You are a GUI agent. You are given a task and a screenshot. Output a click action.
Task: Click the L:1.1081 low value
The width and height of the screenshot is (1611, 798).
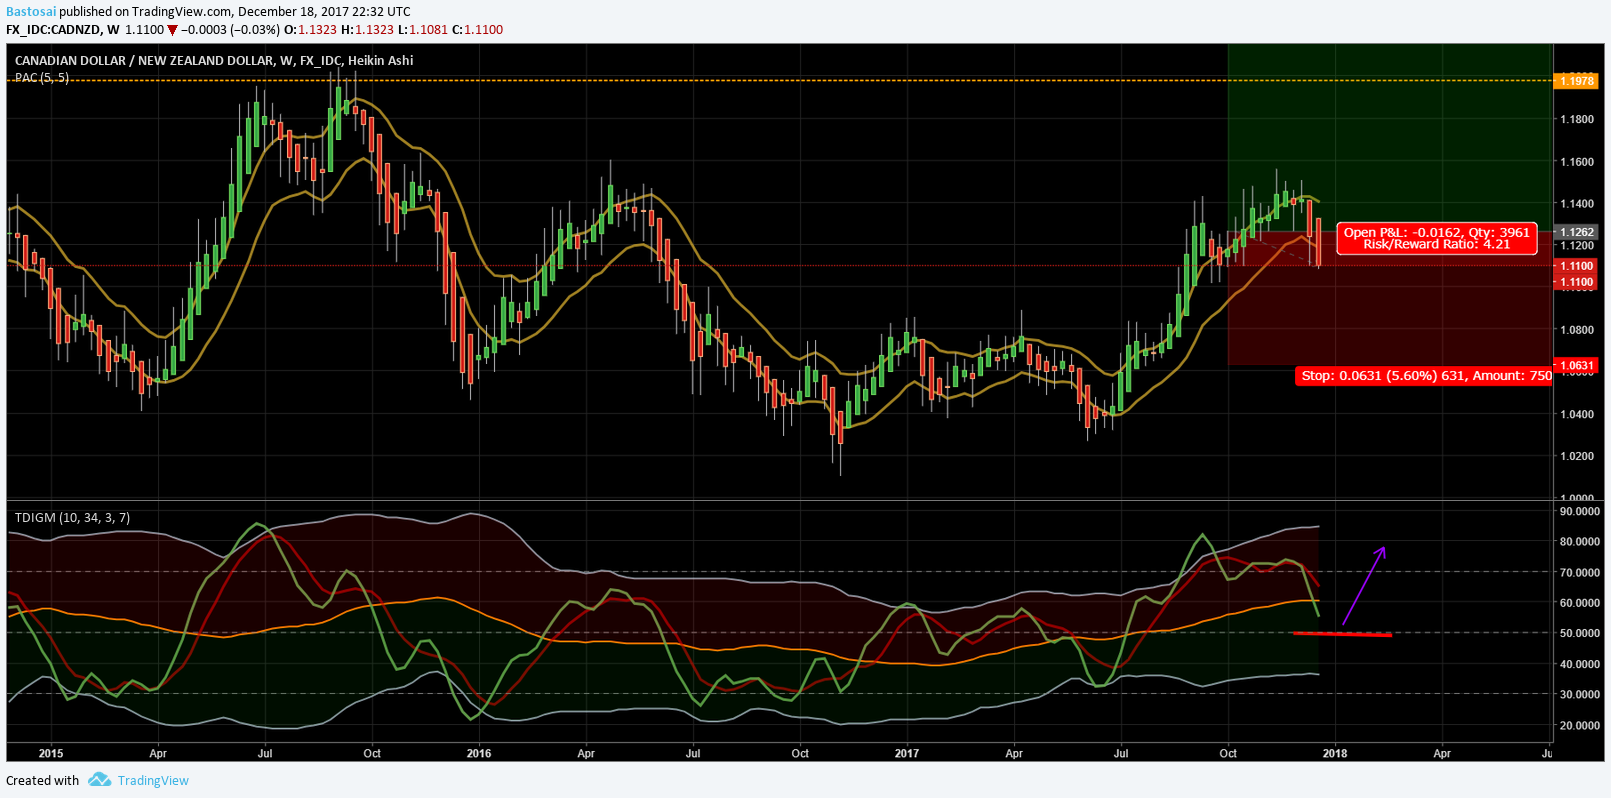point(423,30)
